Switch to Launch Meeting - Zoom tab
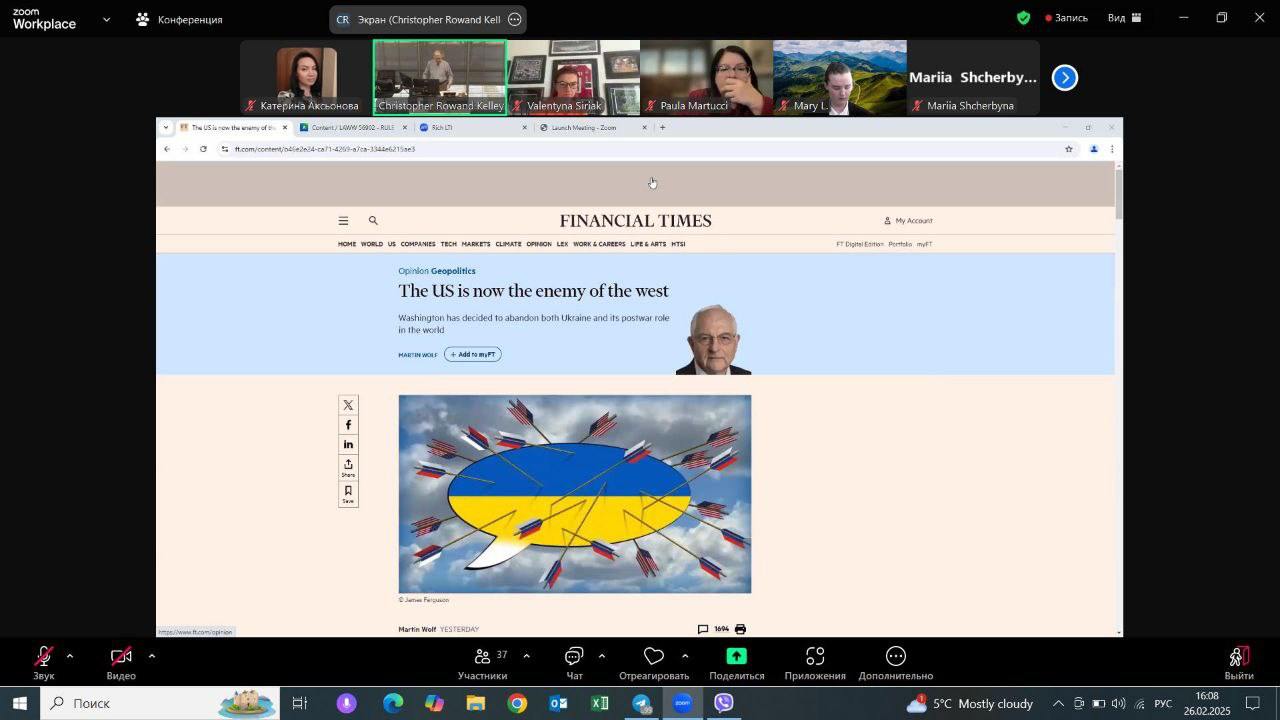The height and width of the screenshot is (720, 1280). point(592,127)
